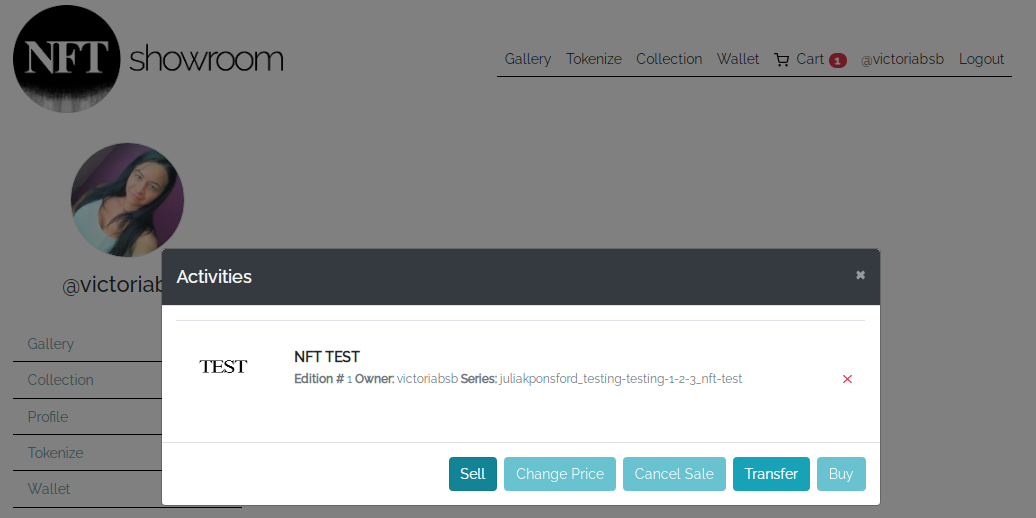Click the owner name victoriabsb in modal
Viewport: 1036px width, 518px height.
[427, 379]
